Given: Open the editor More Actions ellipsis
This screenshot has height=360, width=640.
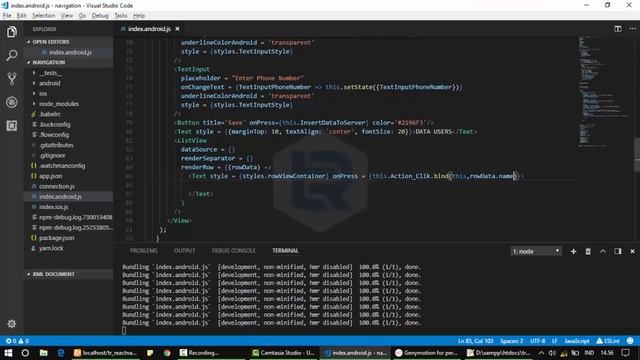Looking at the screenshot, I should click(x=632, y=29).
